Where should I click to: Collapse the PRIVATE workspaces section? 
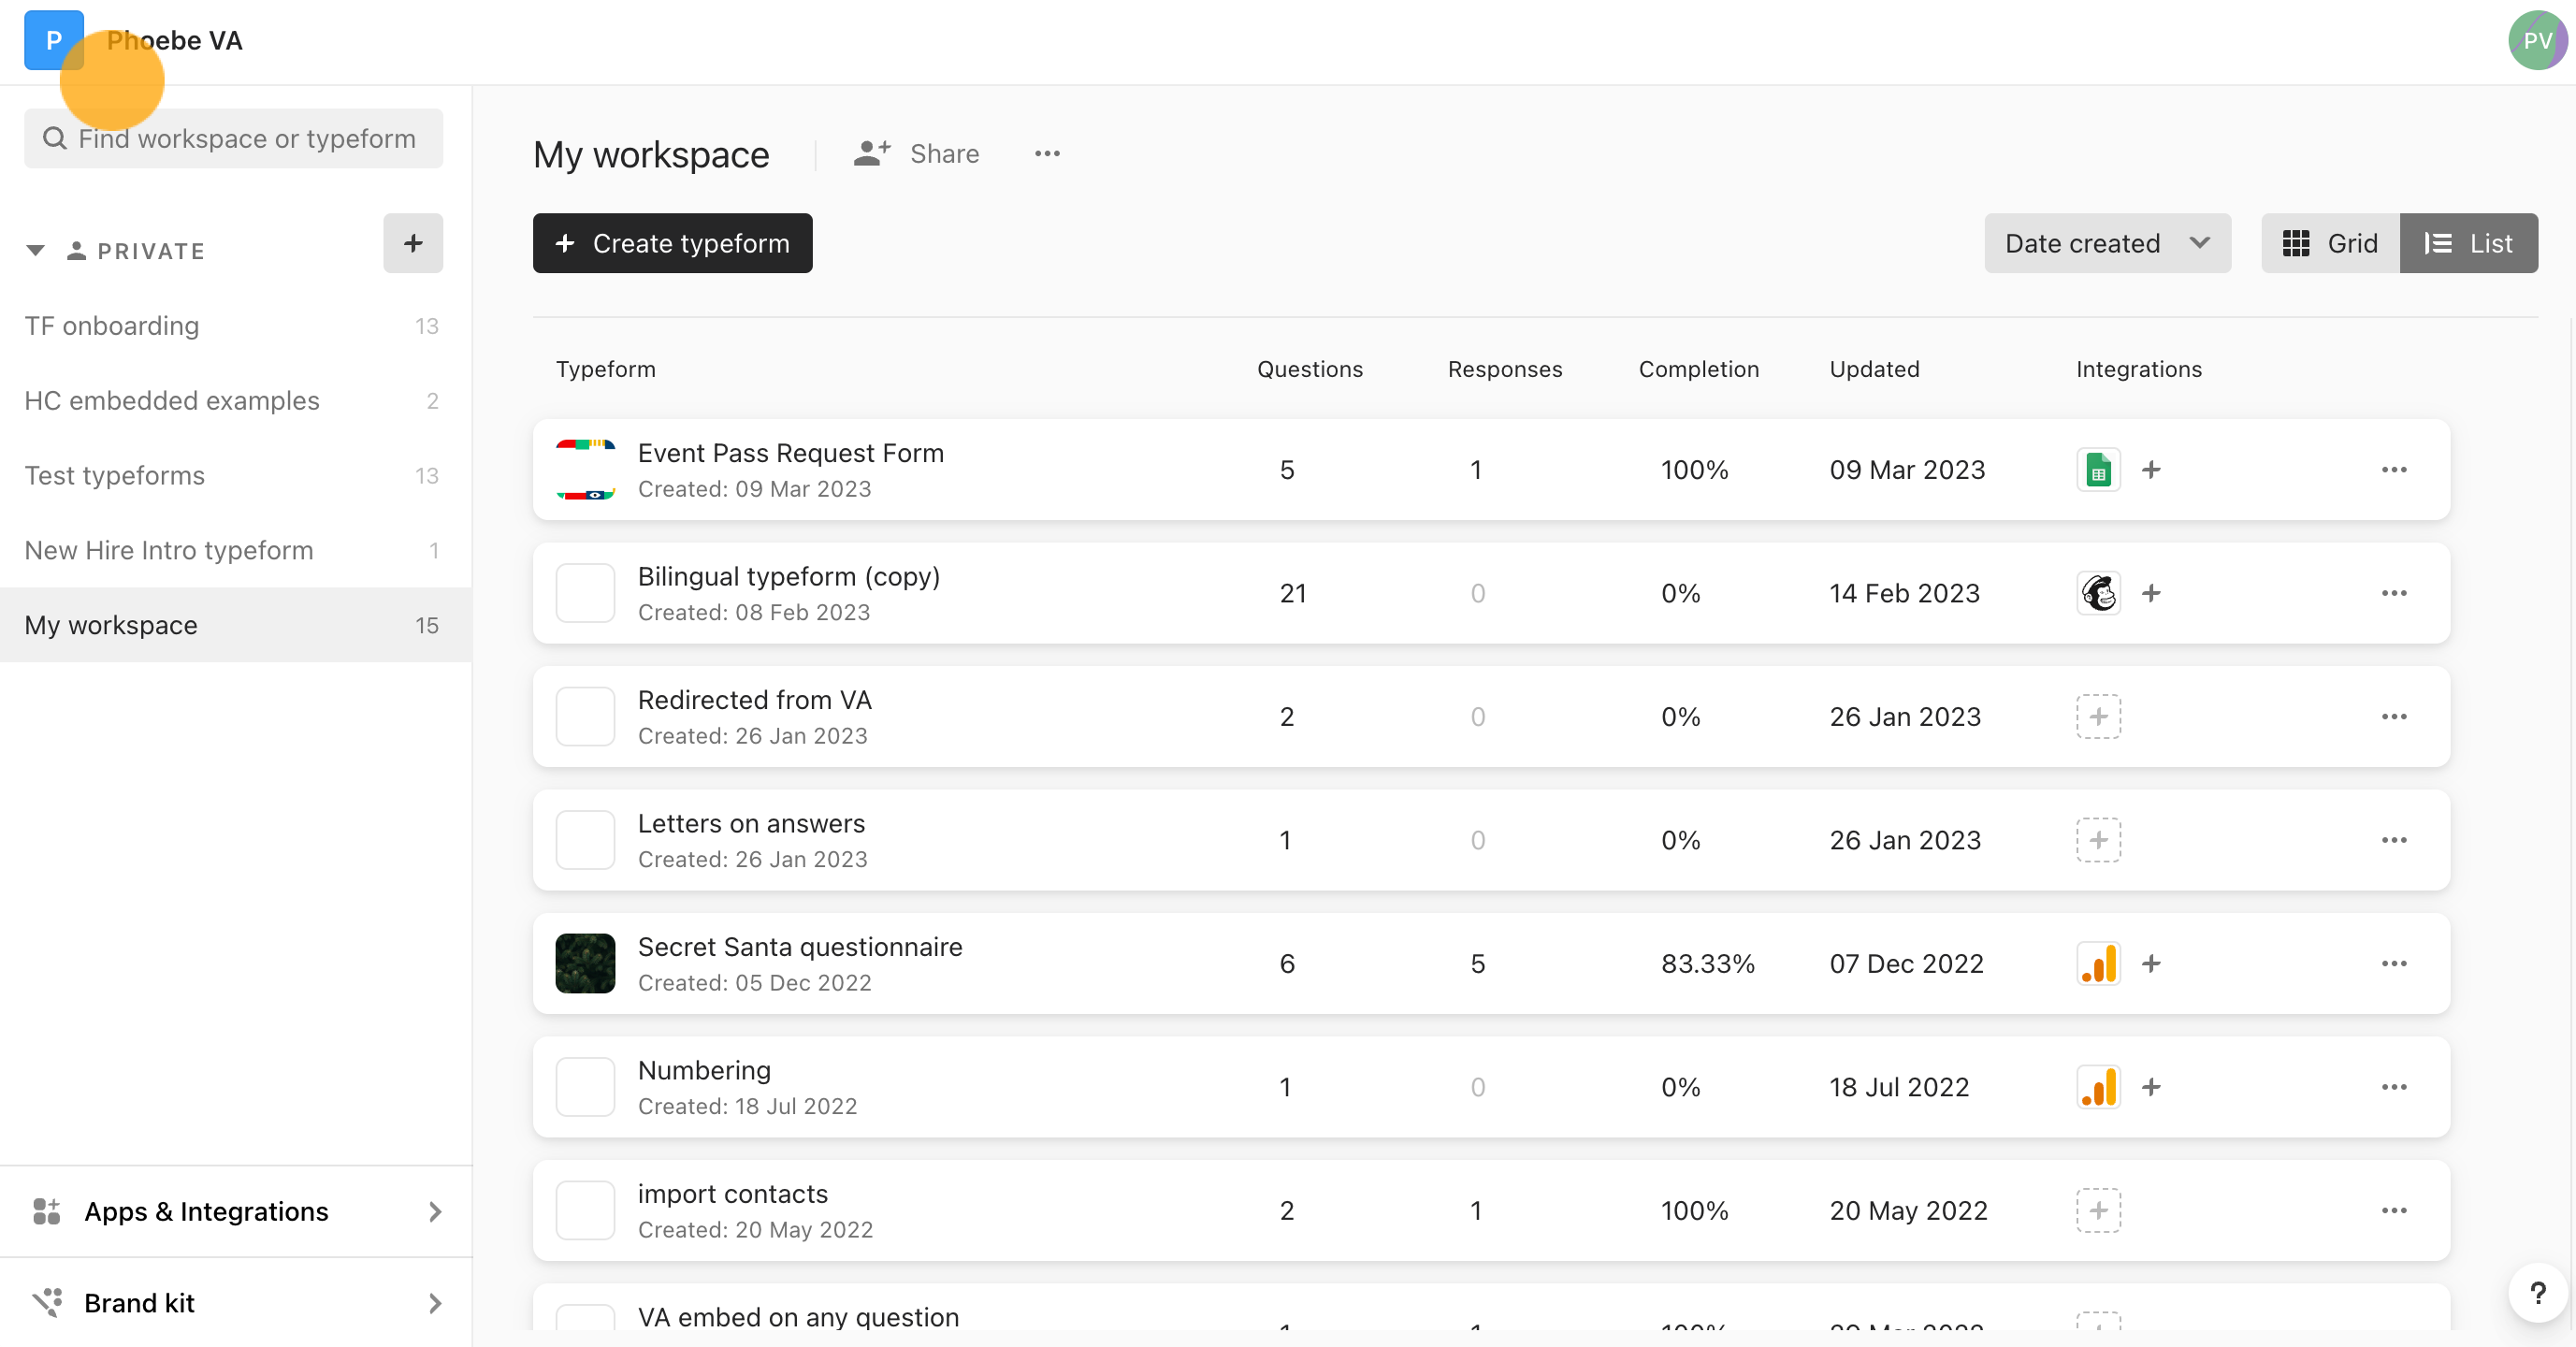(36, 251)
